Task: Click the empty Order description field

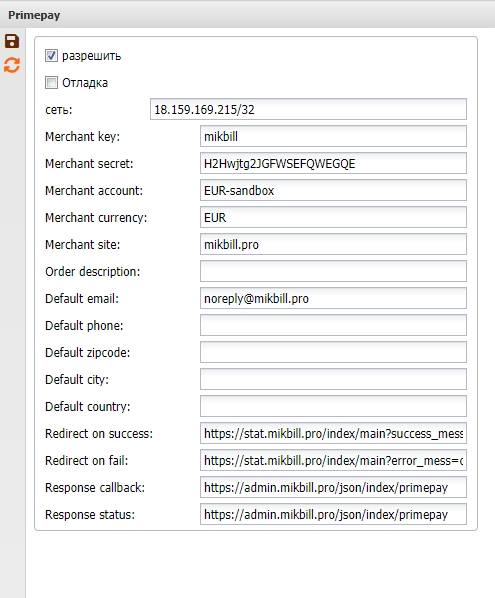Action: 333,271
